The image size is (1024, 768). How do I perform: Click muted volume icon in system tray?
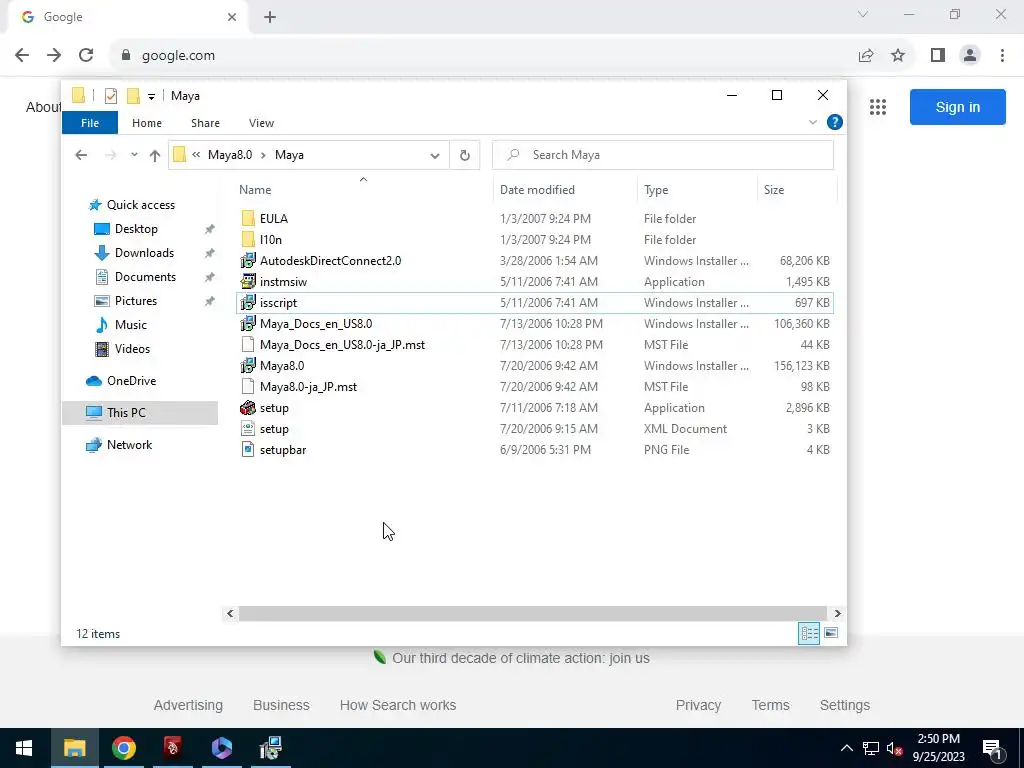tap(894, 748)
